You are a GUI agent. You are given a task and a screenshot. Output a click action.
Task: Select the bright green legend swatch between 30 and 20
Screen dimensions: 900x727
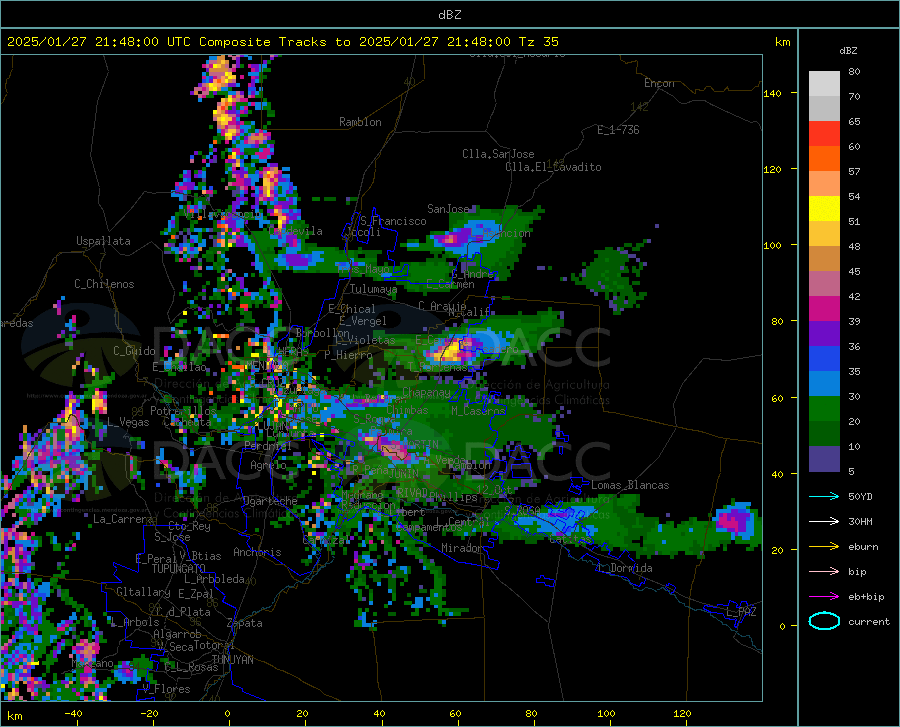[x=824, y=409]
